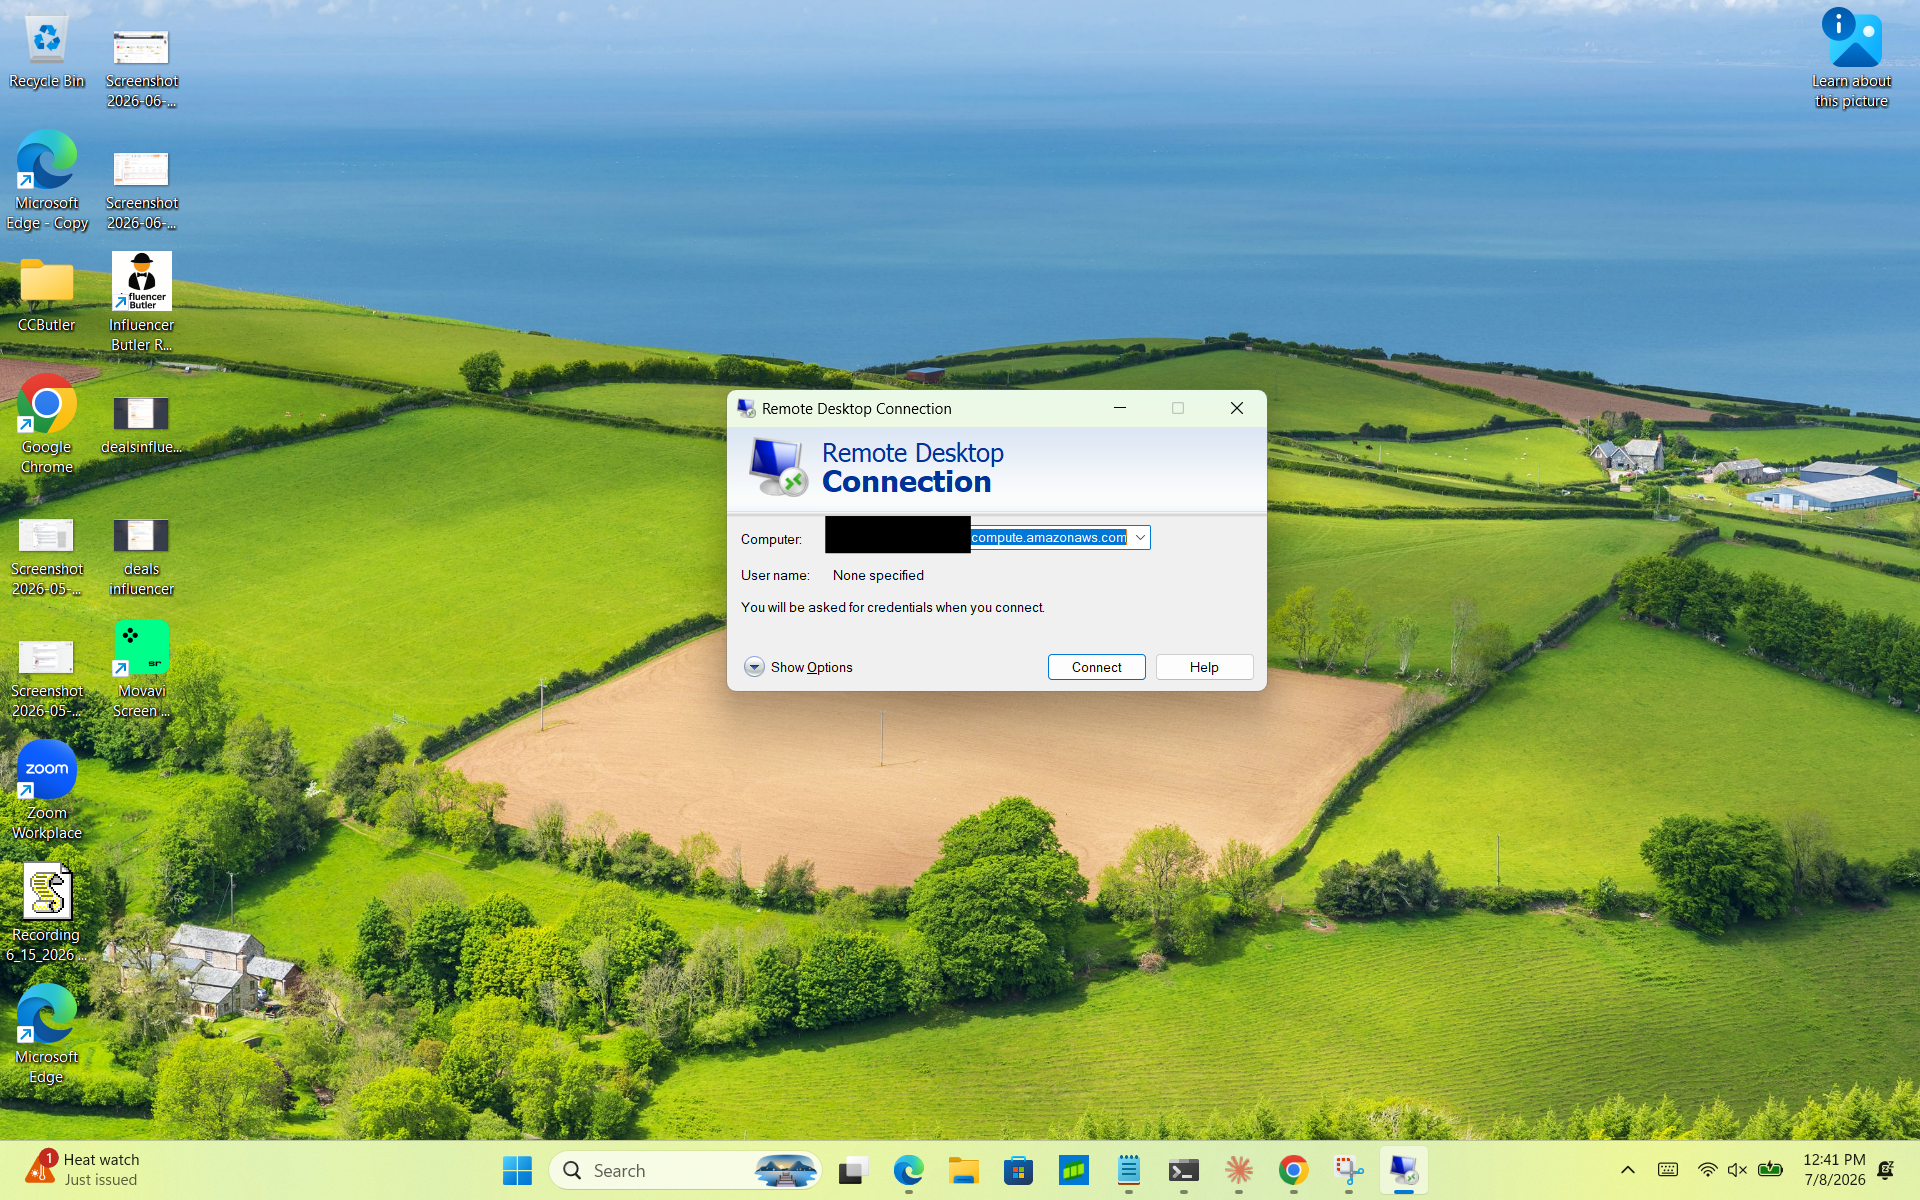
Task: Open the Heat watch weather widget
Action: 84,1170
